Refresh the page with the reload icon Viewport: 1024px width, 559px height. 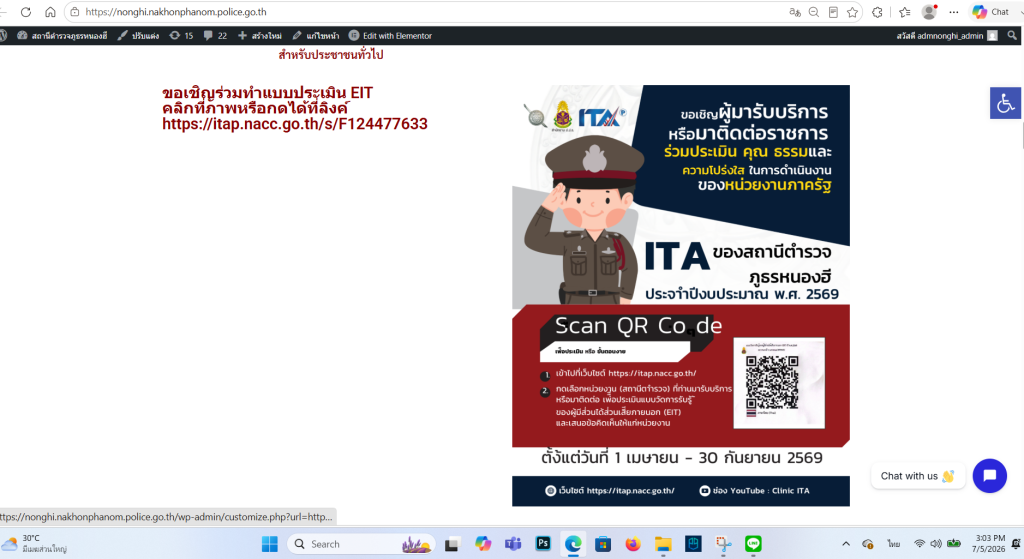tap(26, 12)
